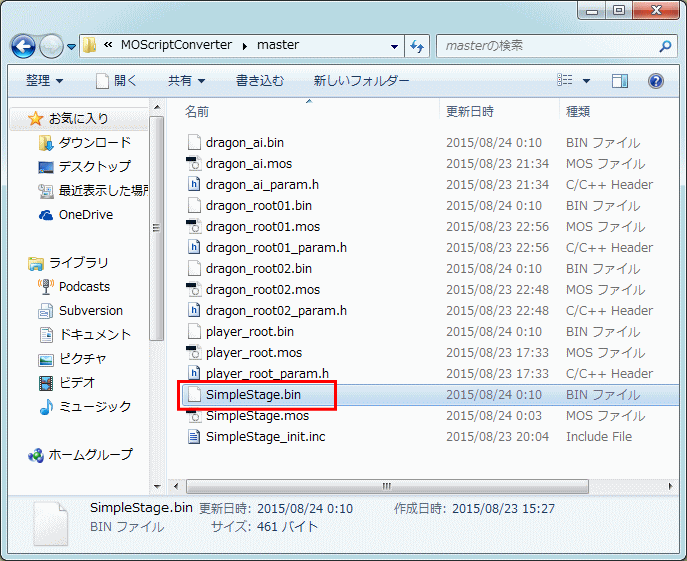Click the folder icon in the address bar
The height and width of the screenshot is (561, 687).
click(90, 45)
